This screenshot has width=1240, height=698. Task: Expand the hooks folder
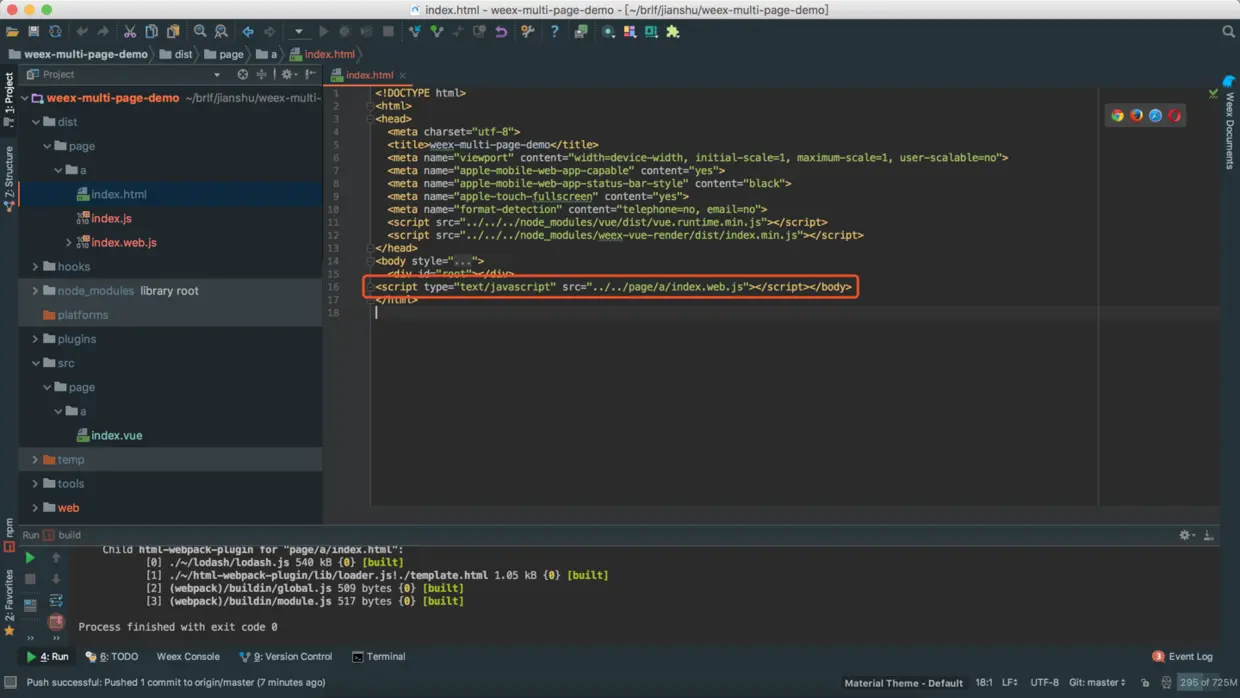[36, 267]
